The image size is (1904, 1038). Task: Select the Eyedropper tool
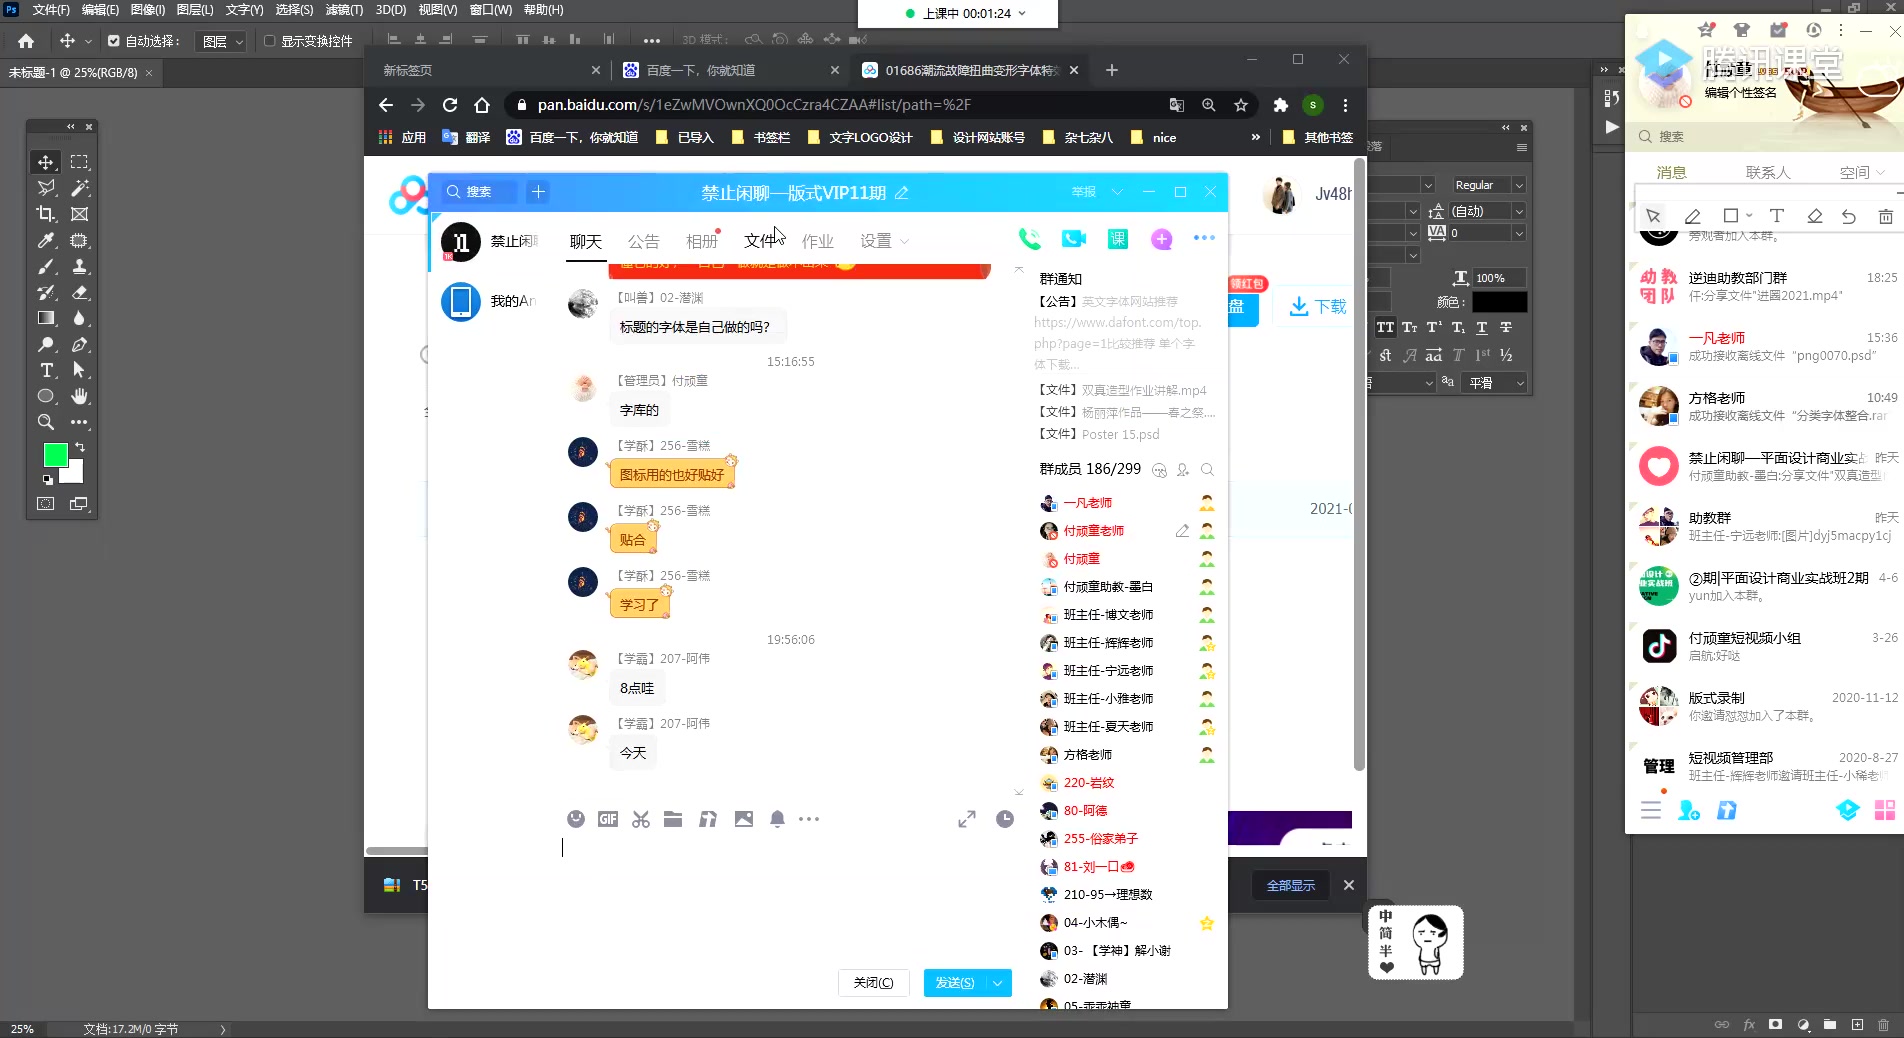(46, 240)
